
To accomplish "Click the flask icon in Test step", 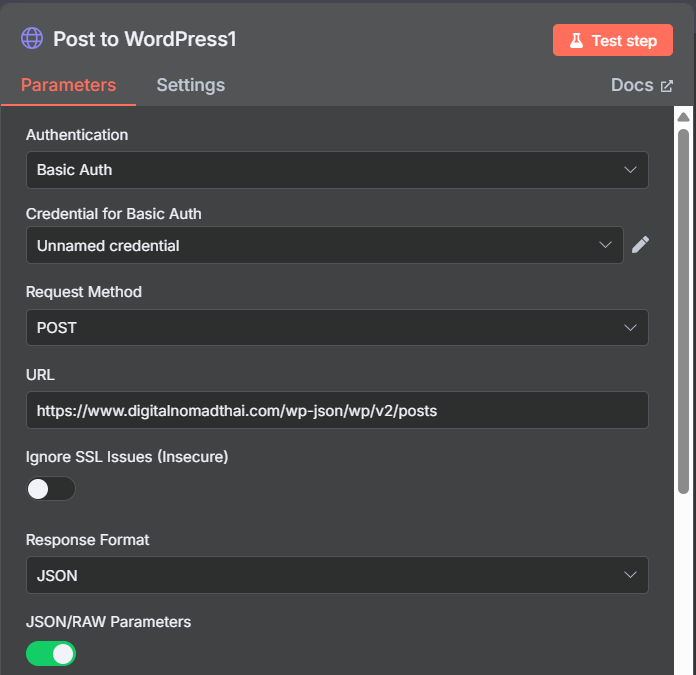I will point(576,40).
